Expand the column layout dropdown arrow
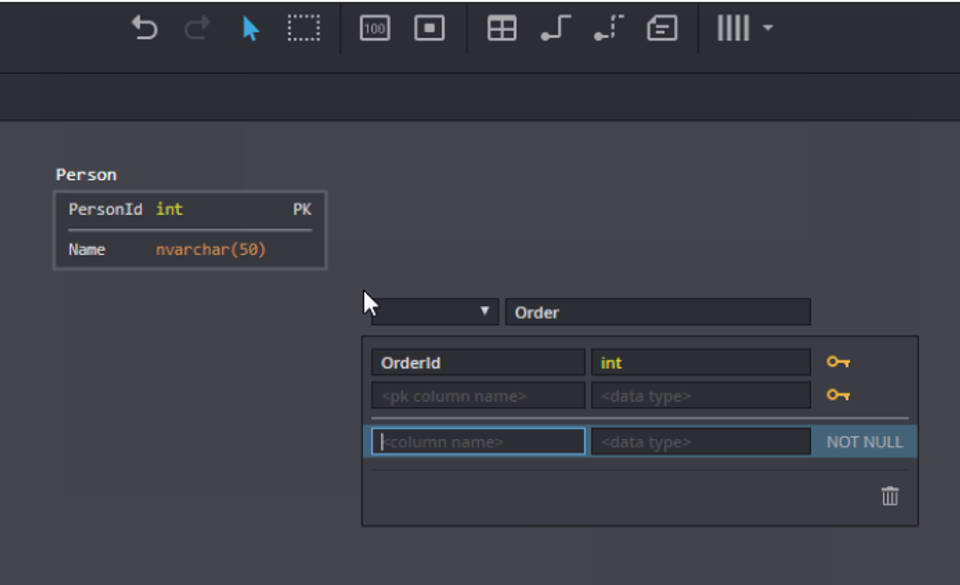The width and height of the screenshot is (960, 585). pyautogui.click(x=768, y=28)
